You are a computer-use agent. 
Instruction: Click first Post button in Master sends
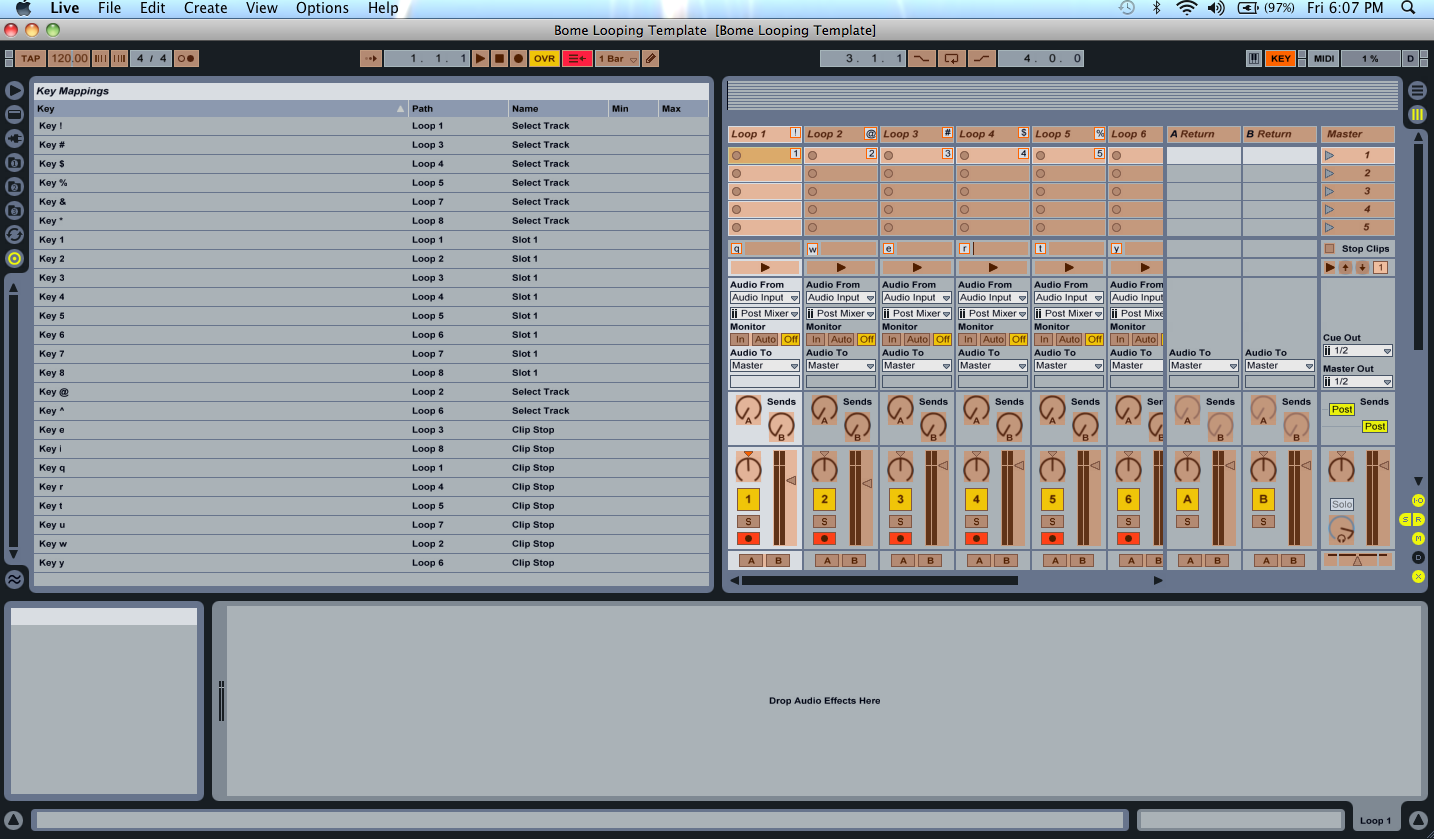1341,410
